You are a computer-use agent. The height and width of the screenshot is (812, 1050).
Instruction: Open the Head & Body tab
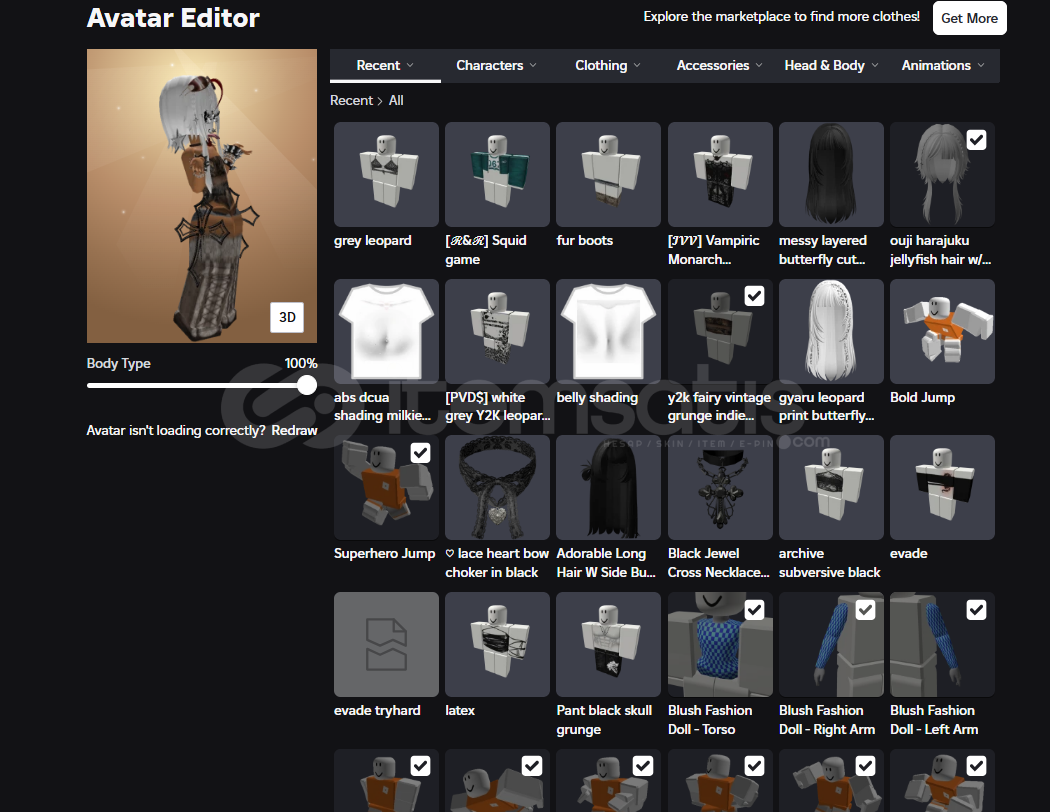831,66
